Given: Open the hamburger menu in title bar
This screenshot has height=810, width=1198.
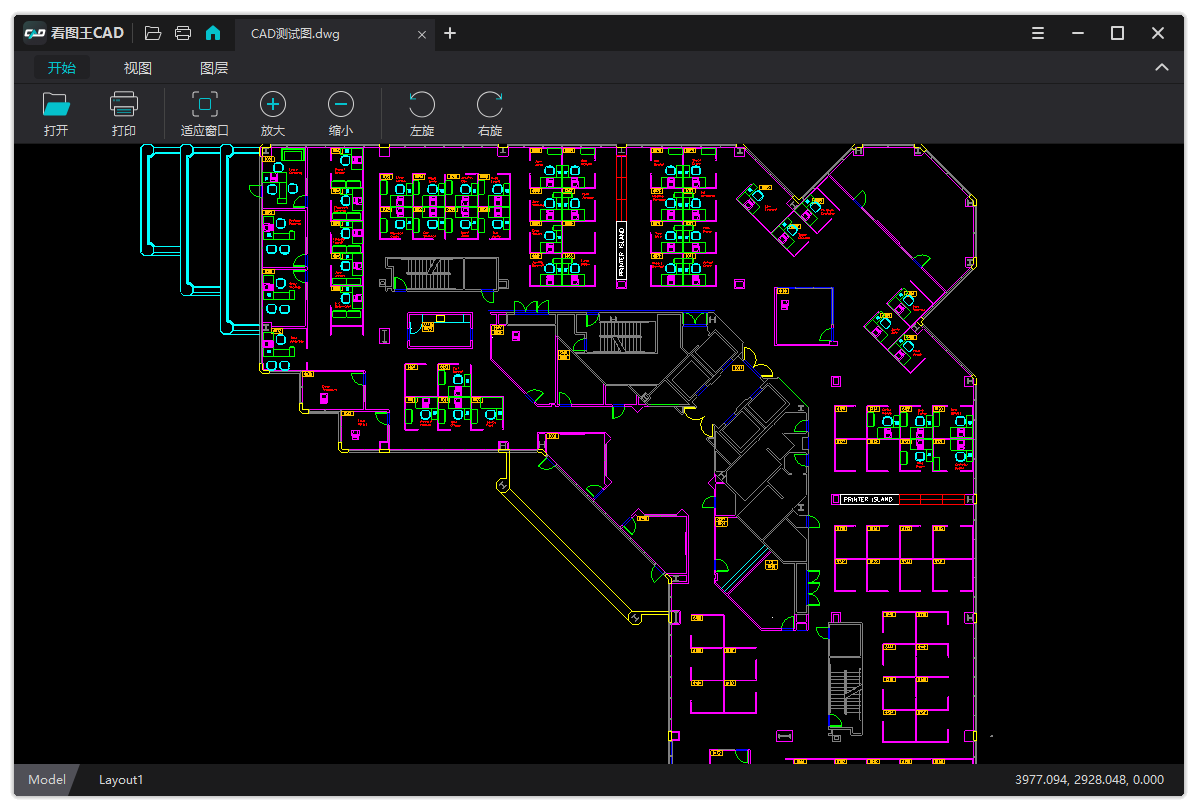Looking at the screenshot, I should point(1038,33).
